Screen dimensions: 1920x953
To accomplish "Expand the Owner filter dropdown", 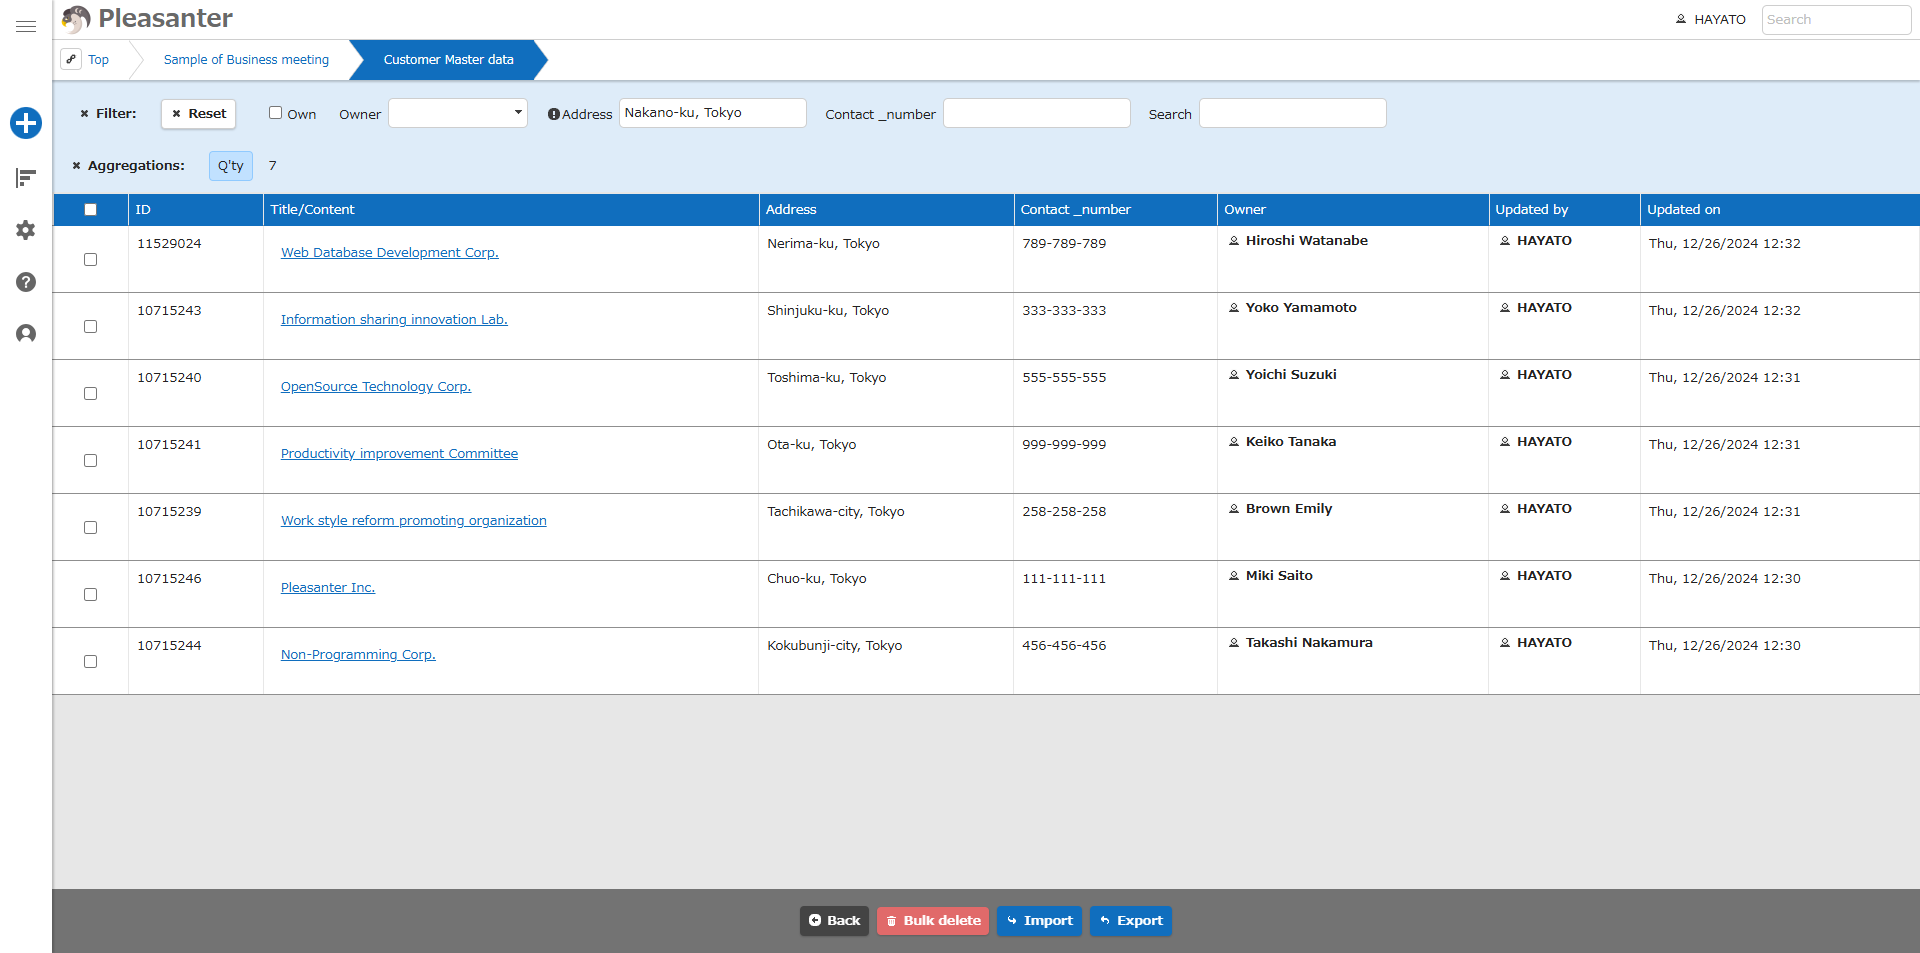I will click(x=458, y=113).
